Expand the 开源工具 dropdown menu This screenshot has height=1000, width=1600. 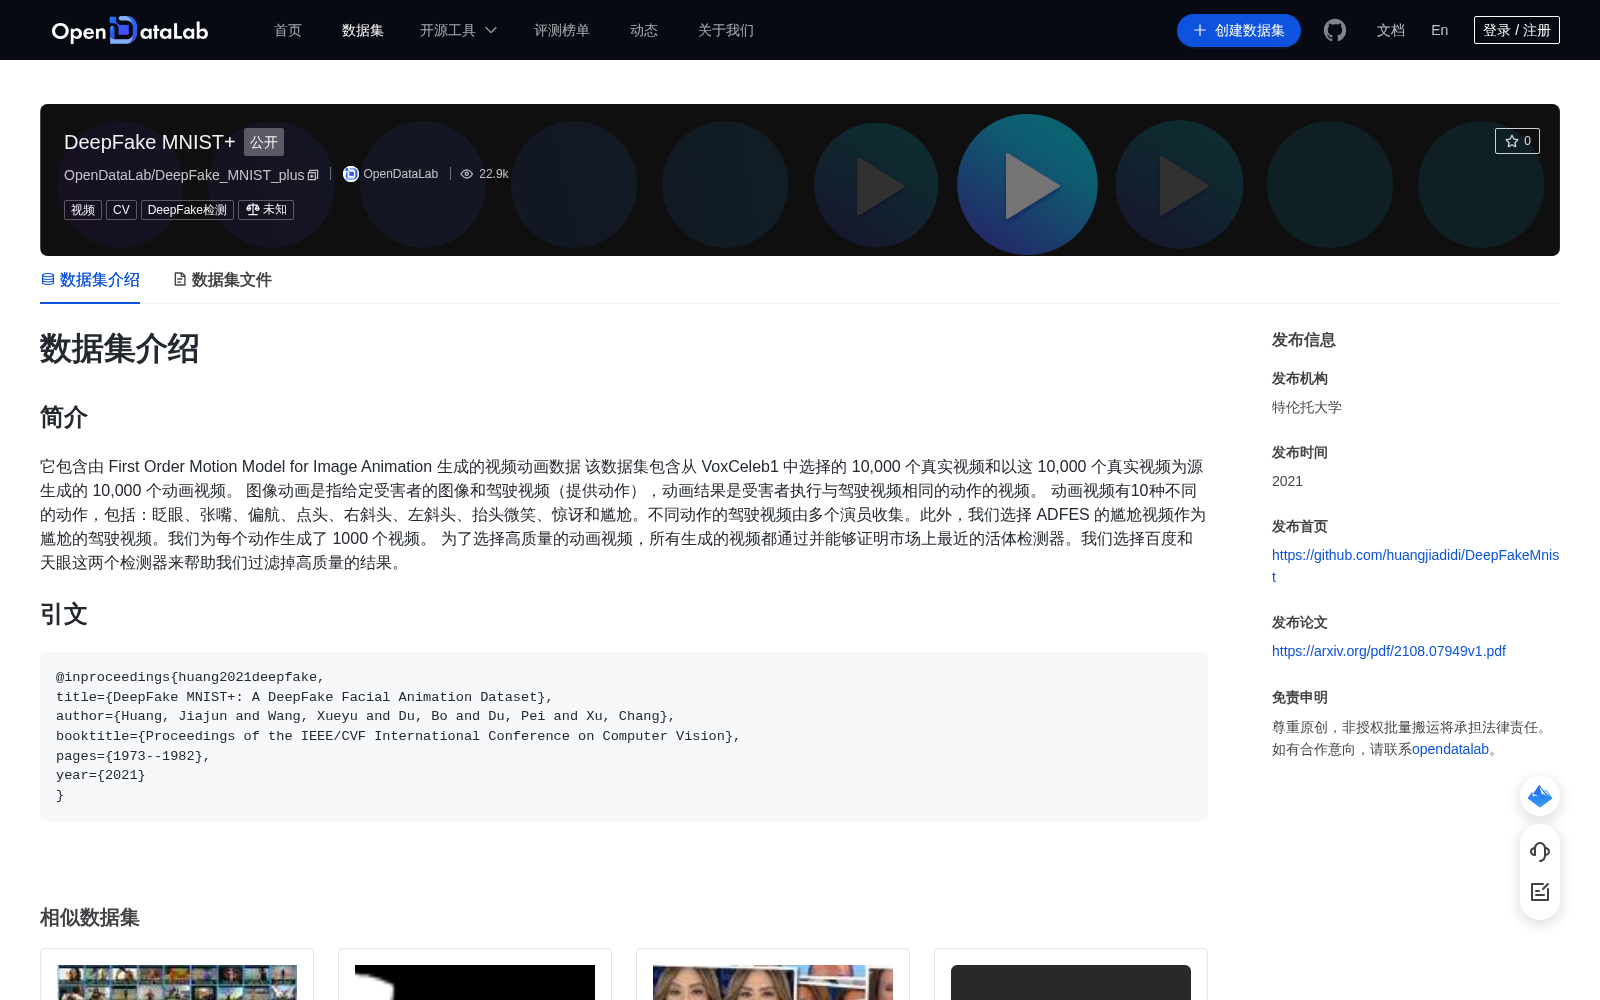coord(458,31)
